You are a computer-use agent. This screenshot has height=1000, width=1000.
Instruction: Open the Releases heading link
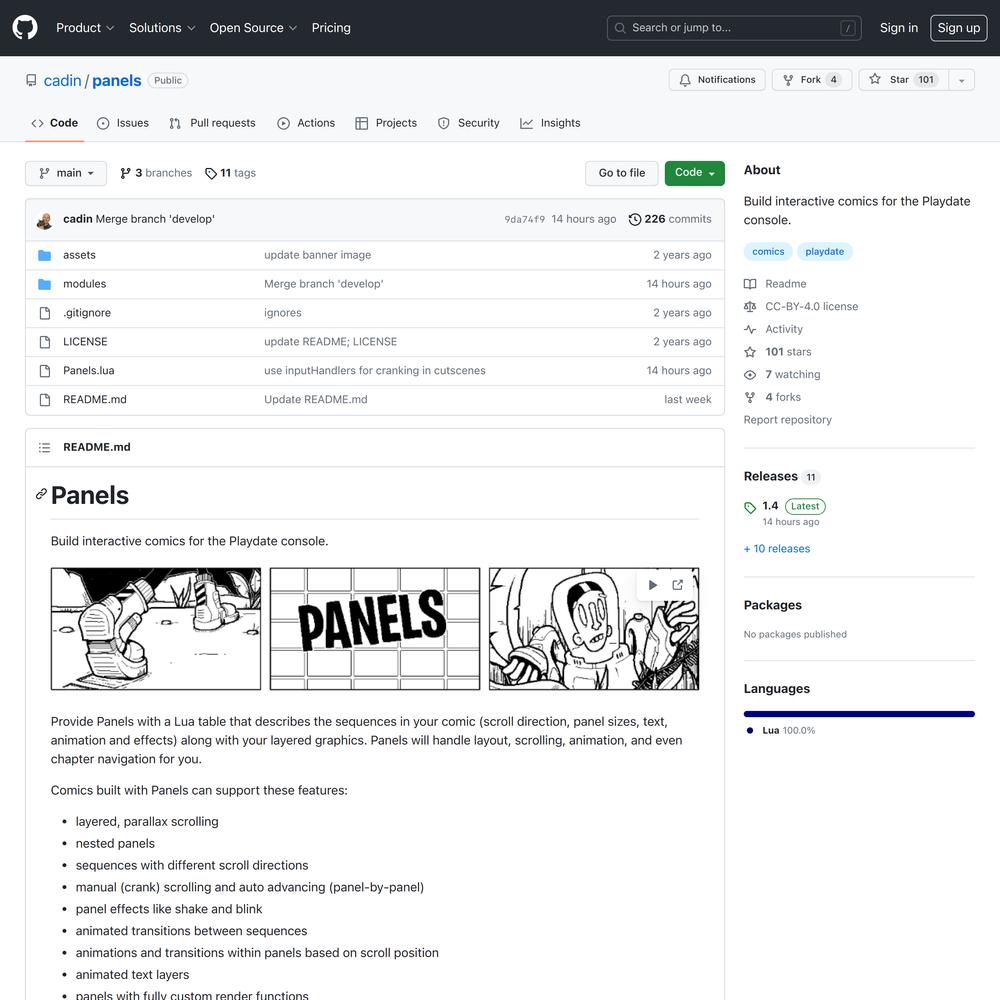click(x=781, y=476)
